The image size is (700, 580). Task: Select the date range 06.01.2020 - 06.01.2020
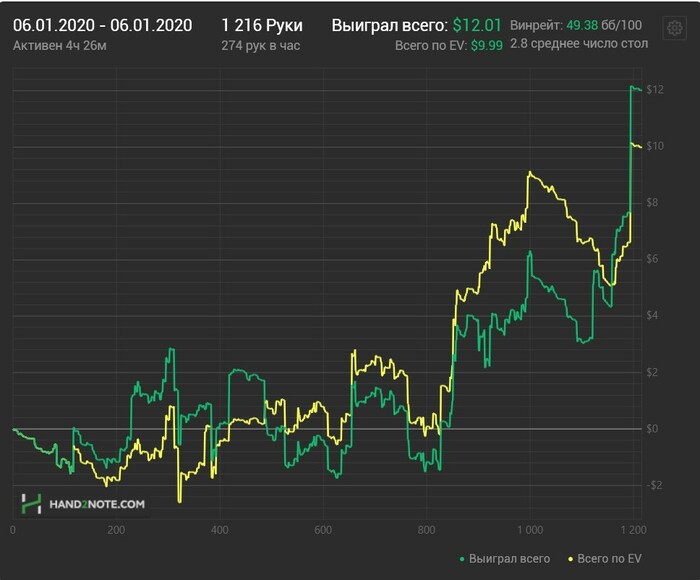(103, 25)
